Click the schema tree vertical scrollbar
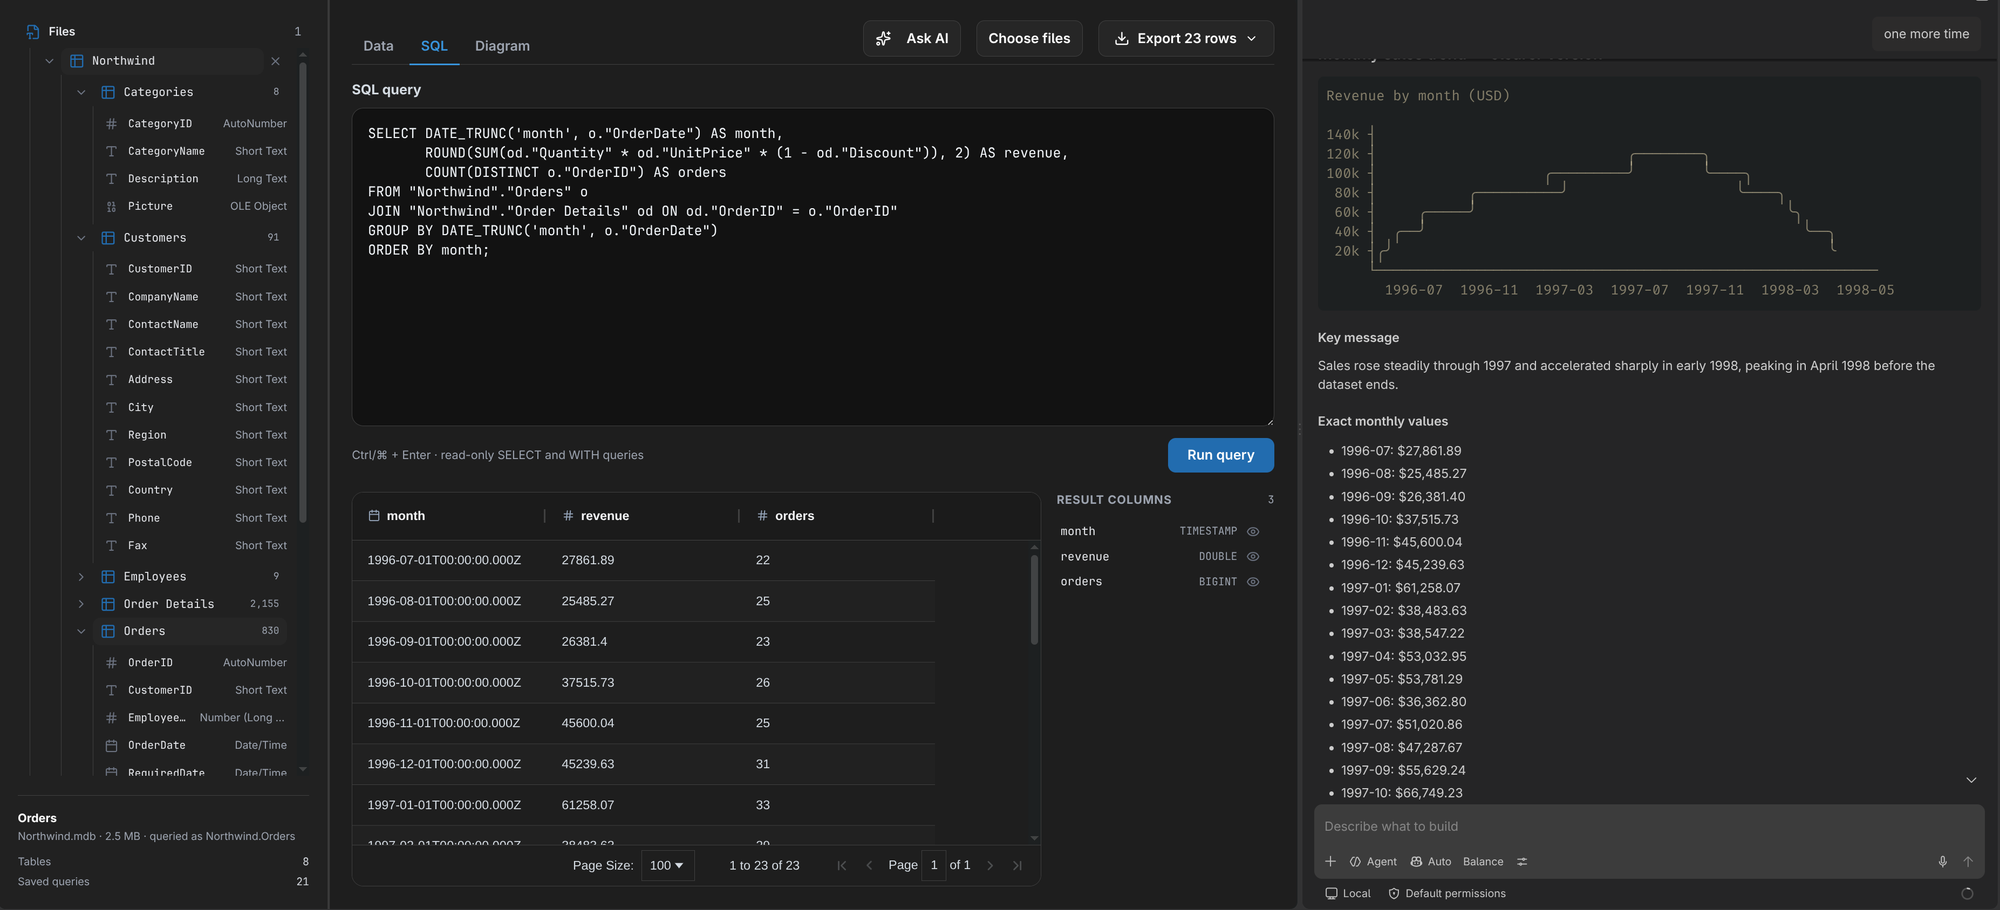The width and height of the screenshot is (2000, 910). pyautogui.click(x=302, y=292)
